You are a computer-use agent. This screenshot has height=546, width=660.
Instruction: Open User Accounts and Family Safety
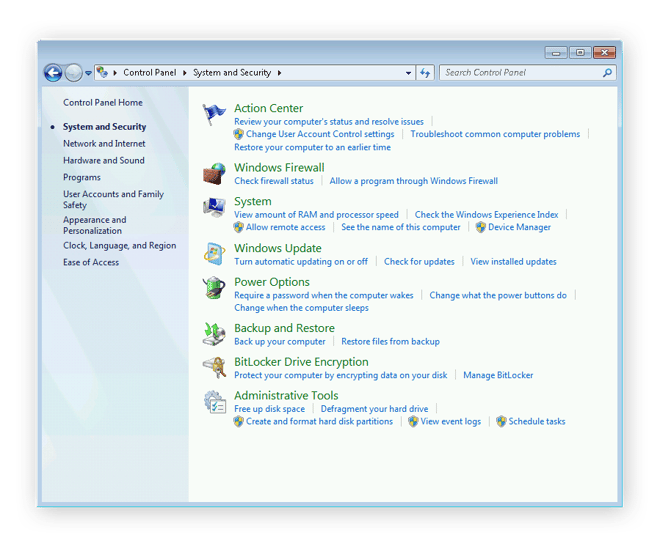point(113,200)
